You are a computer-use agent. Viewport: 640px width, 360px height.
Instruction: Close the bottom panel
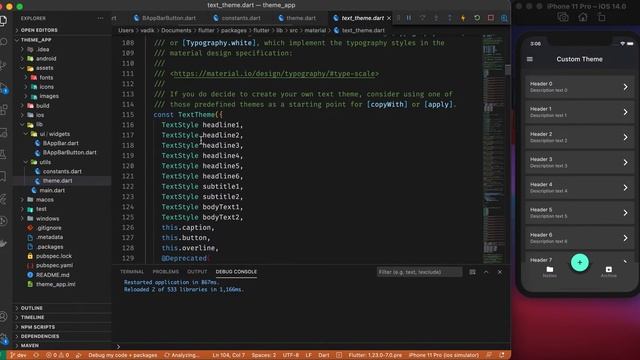click(x=500, y=272)
